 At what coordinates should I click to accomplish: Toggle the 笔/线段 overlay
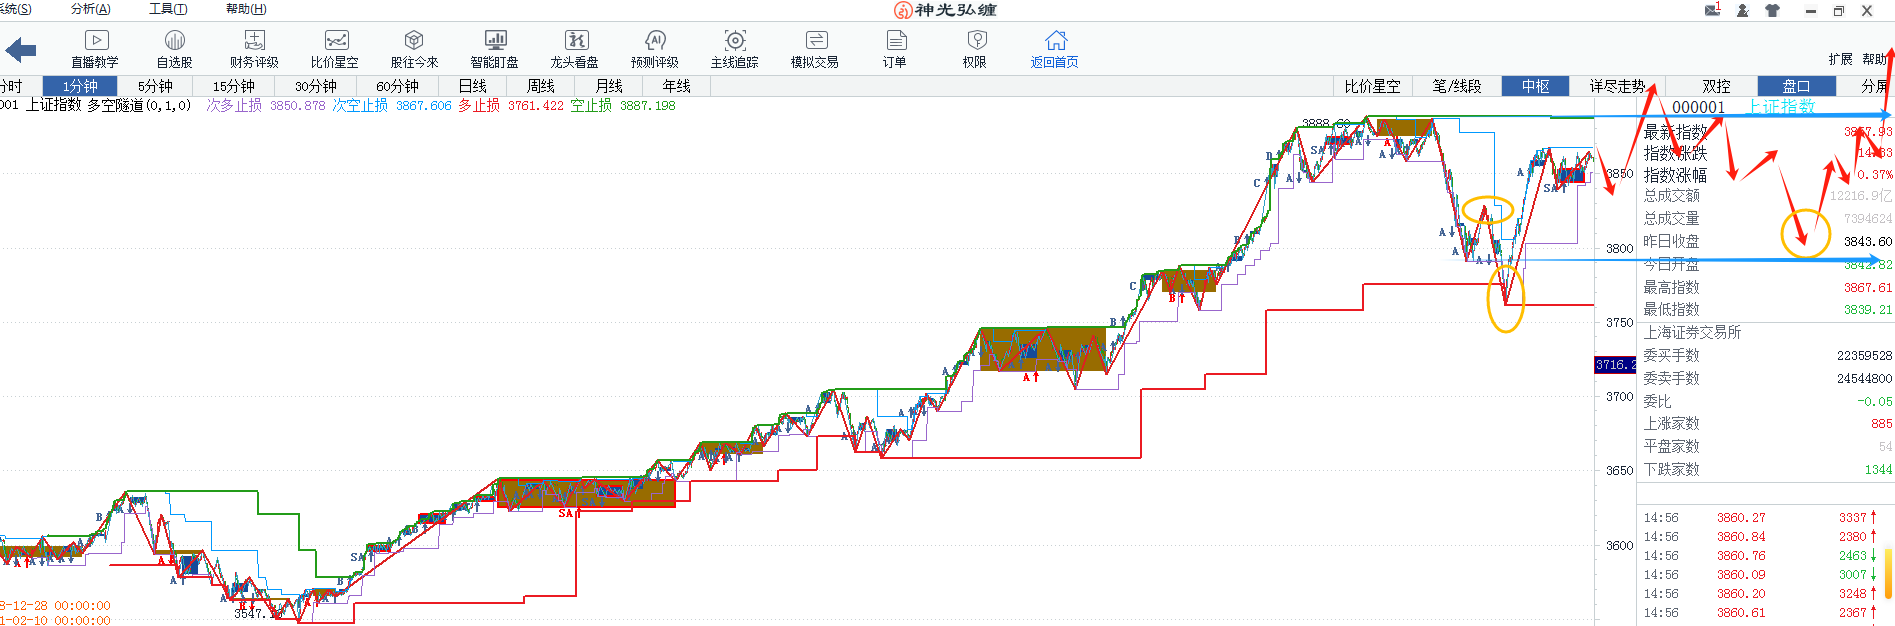pyautogui.click(x=1457, y=86)
